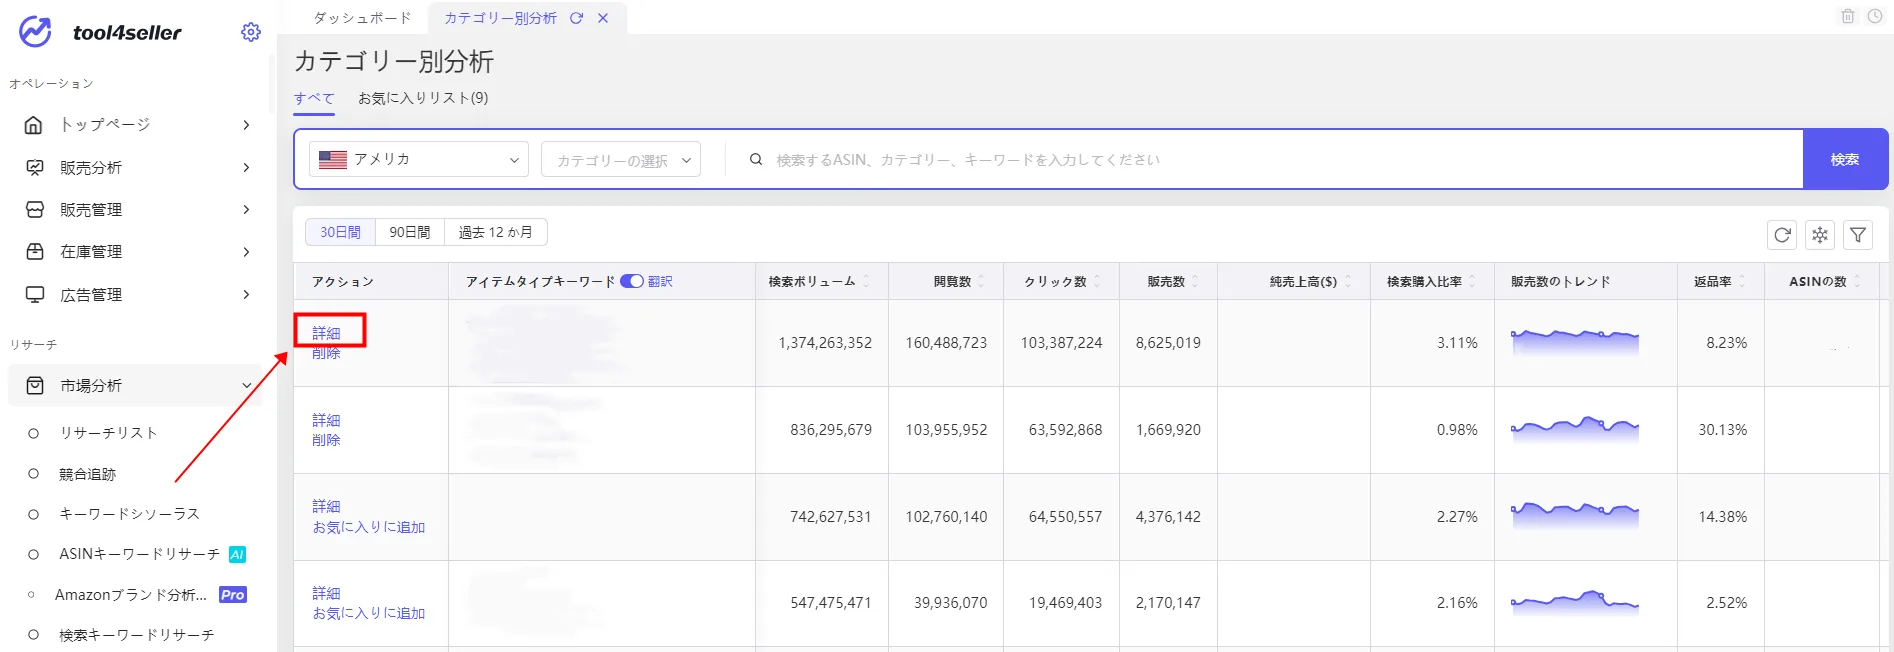Close the カテゴリー別分析 tab
This screenshot has height=652, width=1894.
603,18
